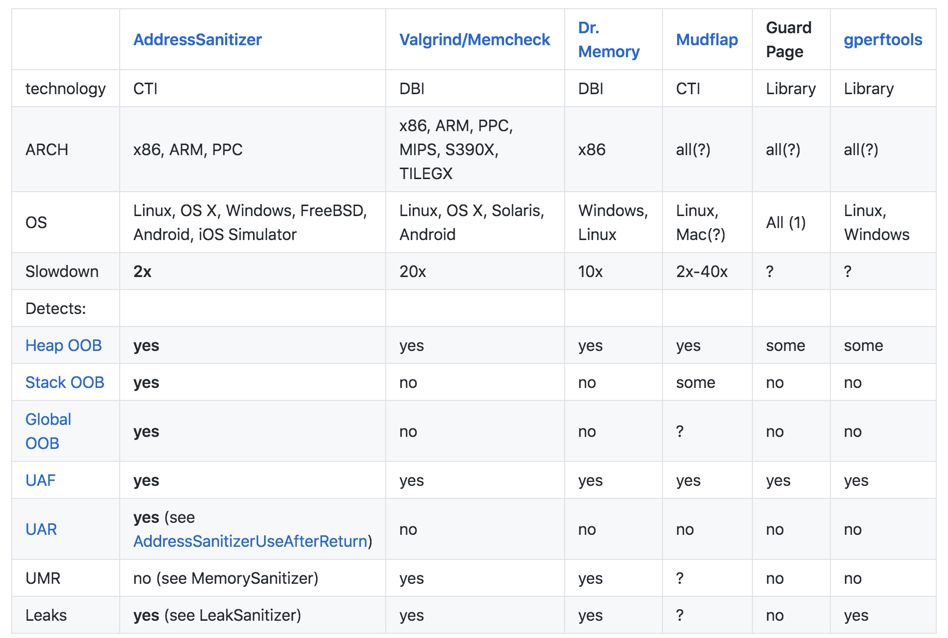This screenshot has height=638, width=948.
Task: Open the Dr. Memory link
Action: pos(608,40)
